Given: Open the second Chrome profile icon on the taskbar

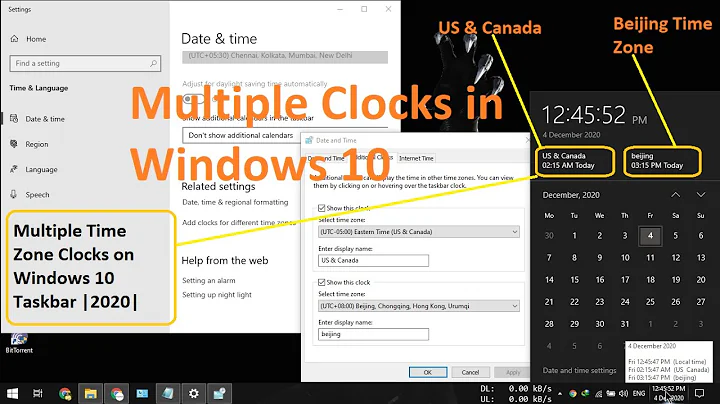Looking at the screenshot, I should 116,393.
